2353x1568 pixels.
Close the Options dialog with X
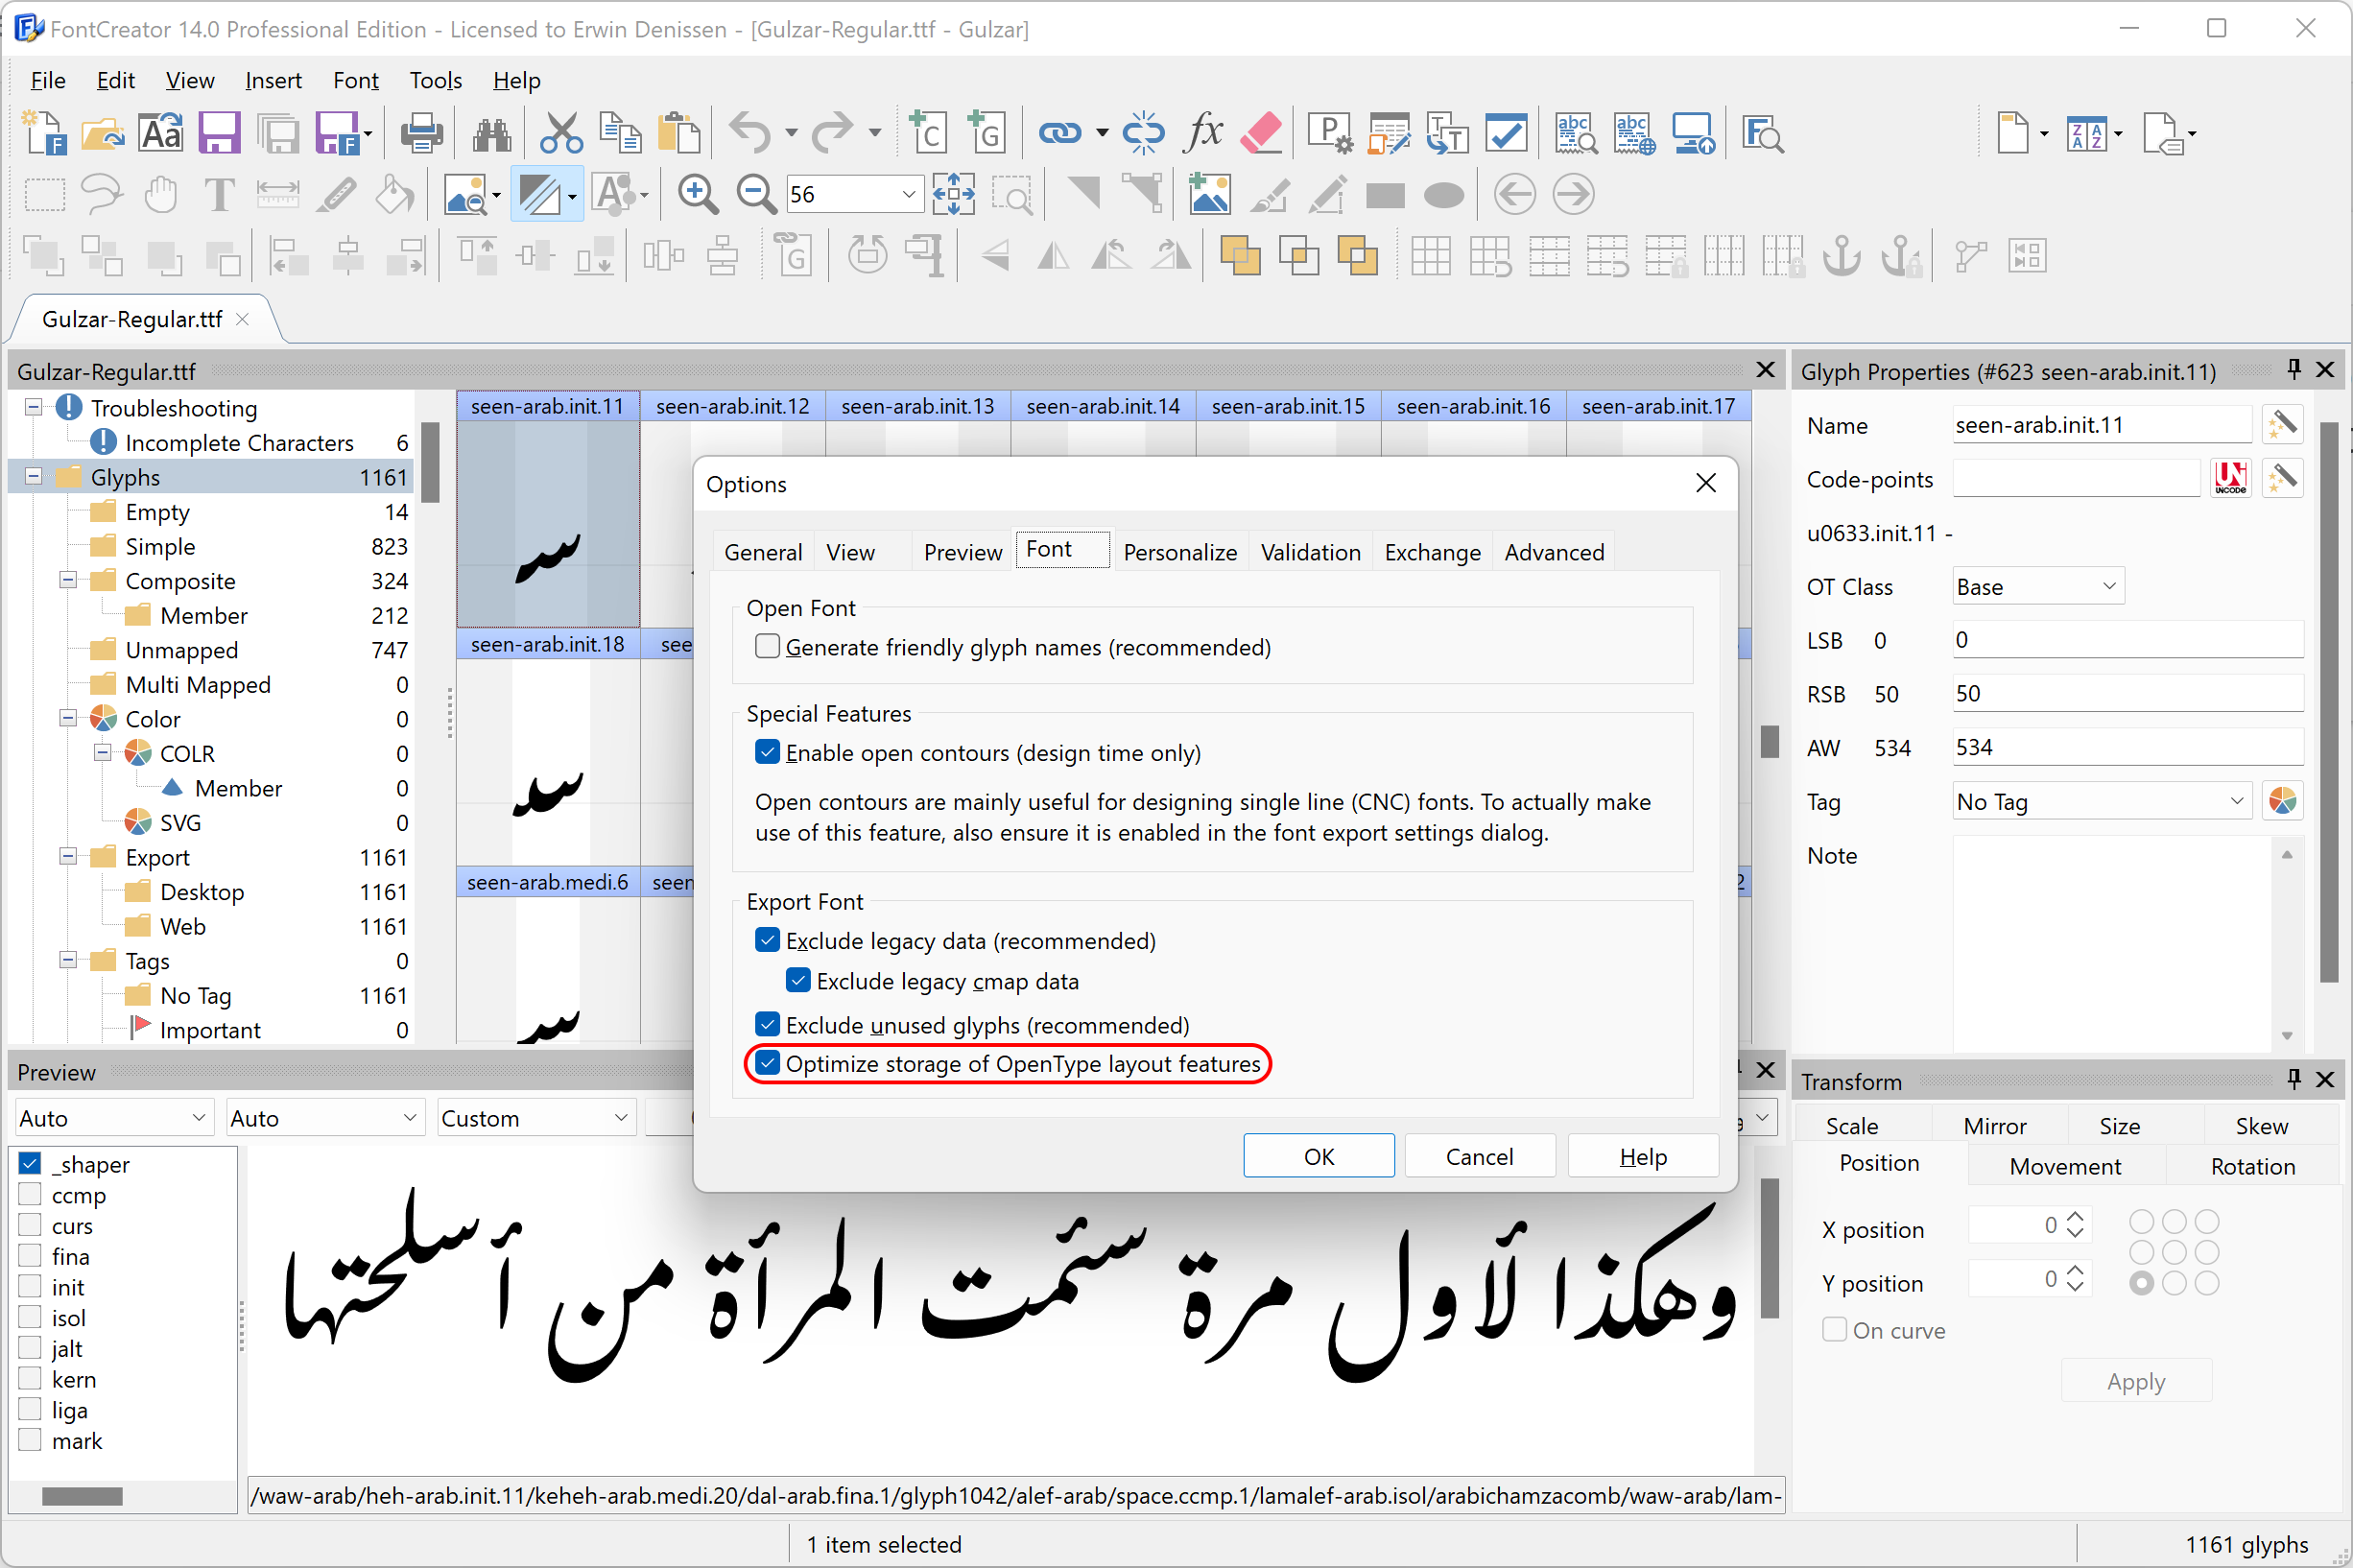1705,483
